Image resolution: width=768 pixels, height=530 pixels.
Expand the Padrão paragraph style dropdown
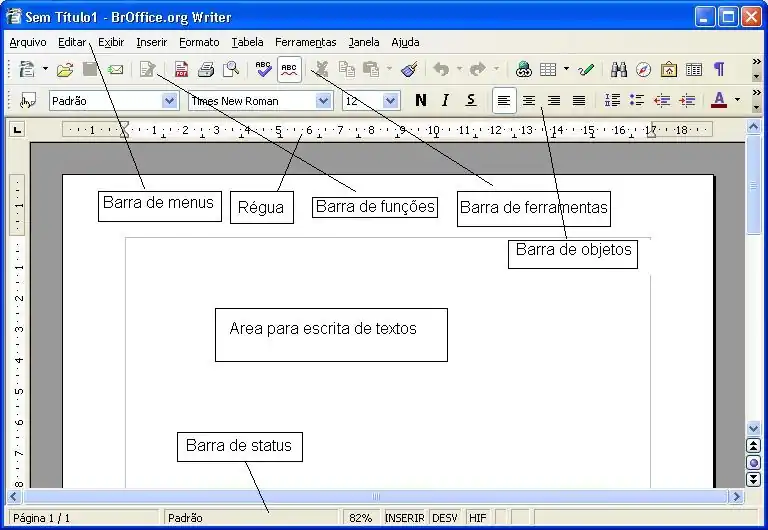point(169,101)
